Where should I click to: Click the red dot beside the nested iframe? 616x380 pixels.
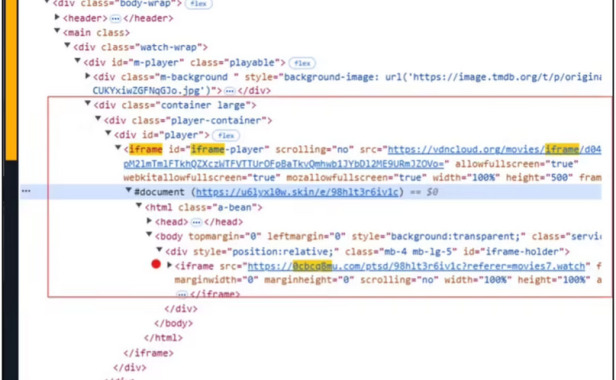click(156, 264)
